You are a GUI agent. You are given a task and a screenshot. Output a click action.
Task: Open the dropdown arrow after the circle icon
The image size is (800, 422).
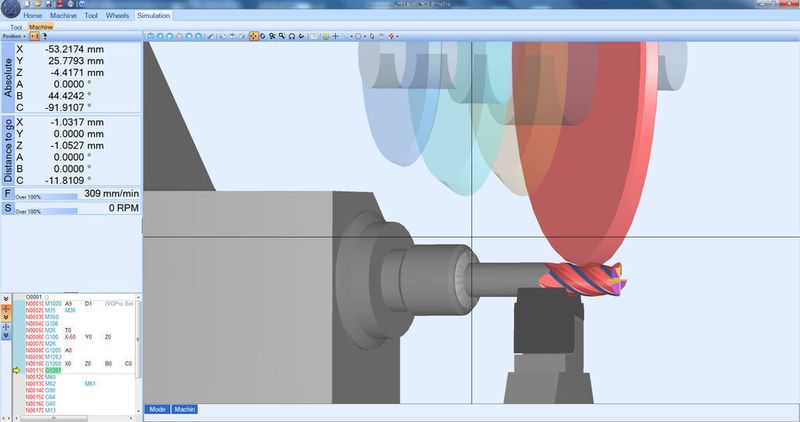pyautogui.click(x=365, y=36)
